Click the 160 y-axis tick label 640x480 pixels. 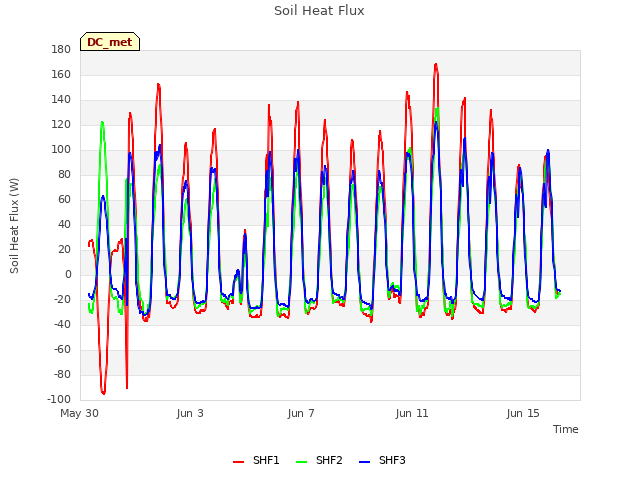click(61, 74)
